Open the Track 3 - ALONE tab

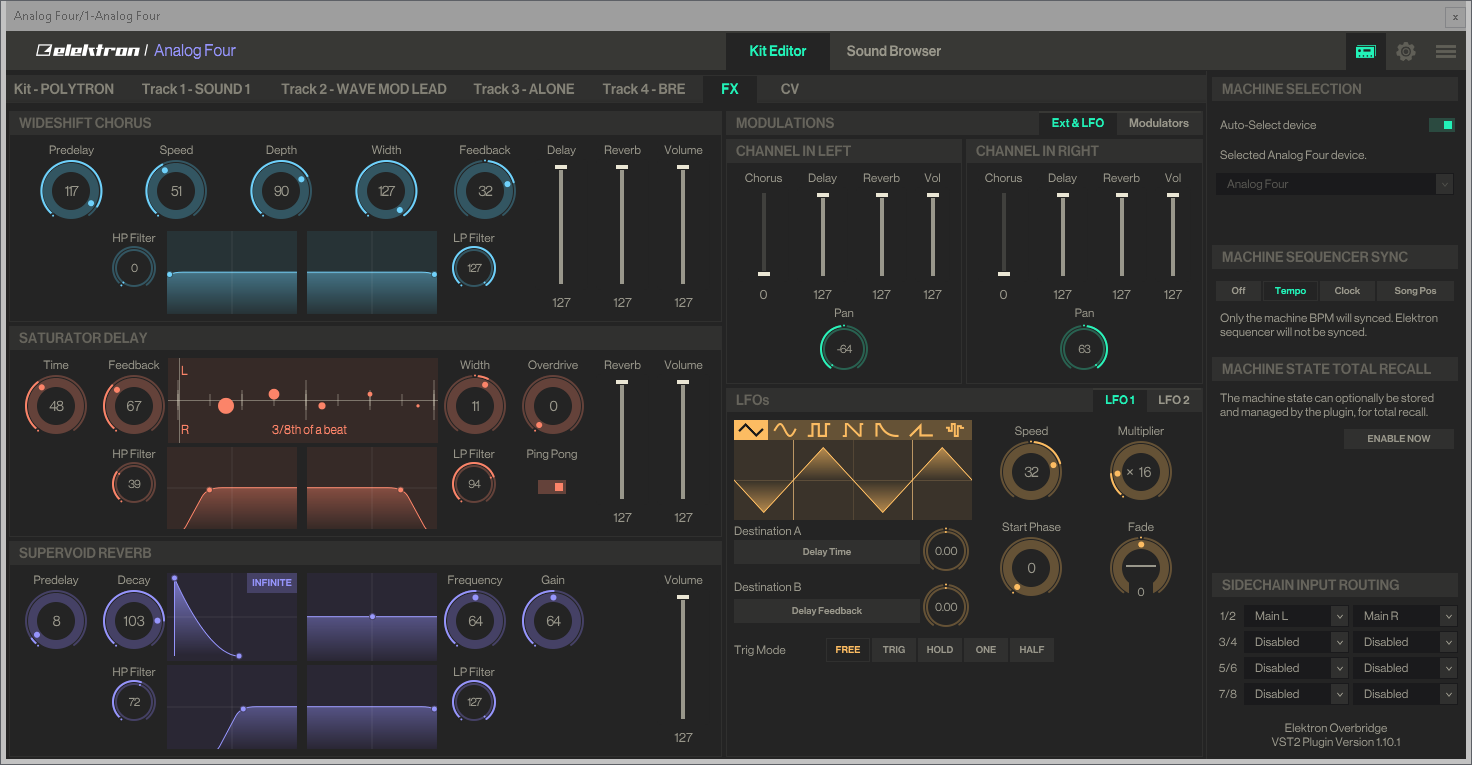524,89
